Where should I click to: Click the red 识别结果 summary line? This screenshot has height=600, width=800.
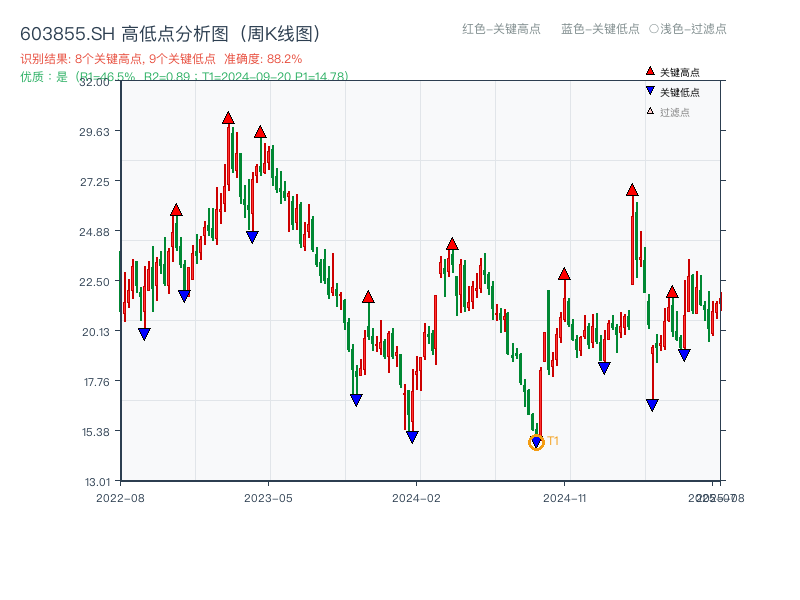click(161, 59)
